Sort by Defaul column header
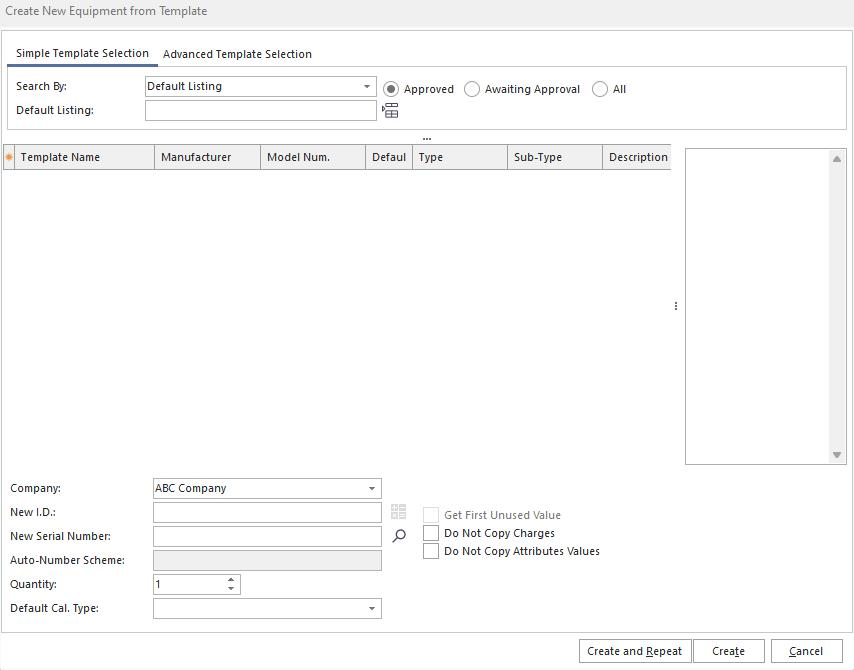Screen dimensions: 854x670 389,157
